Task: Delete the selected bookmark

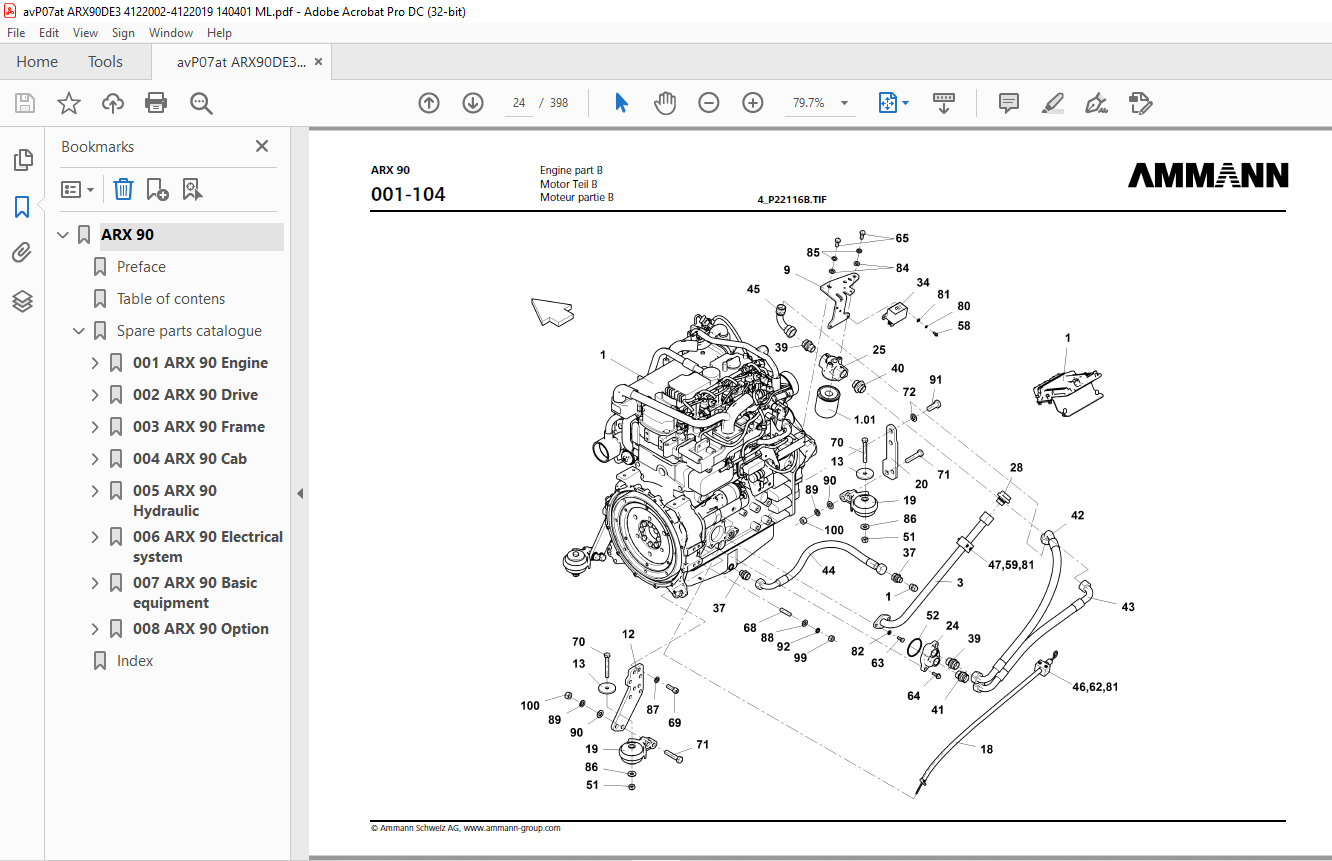Action: (x=123, y=189)
